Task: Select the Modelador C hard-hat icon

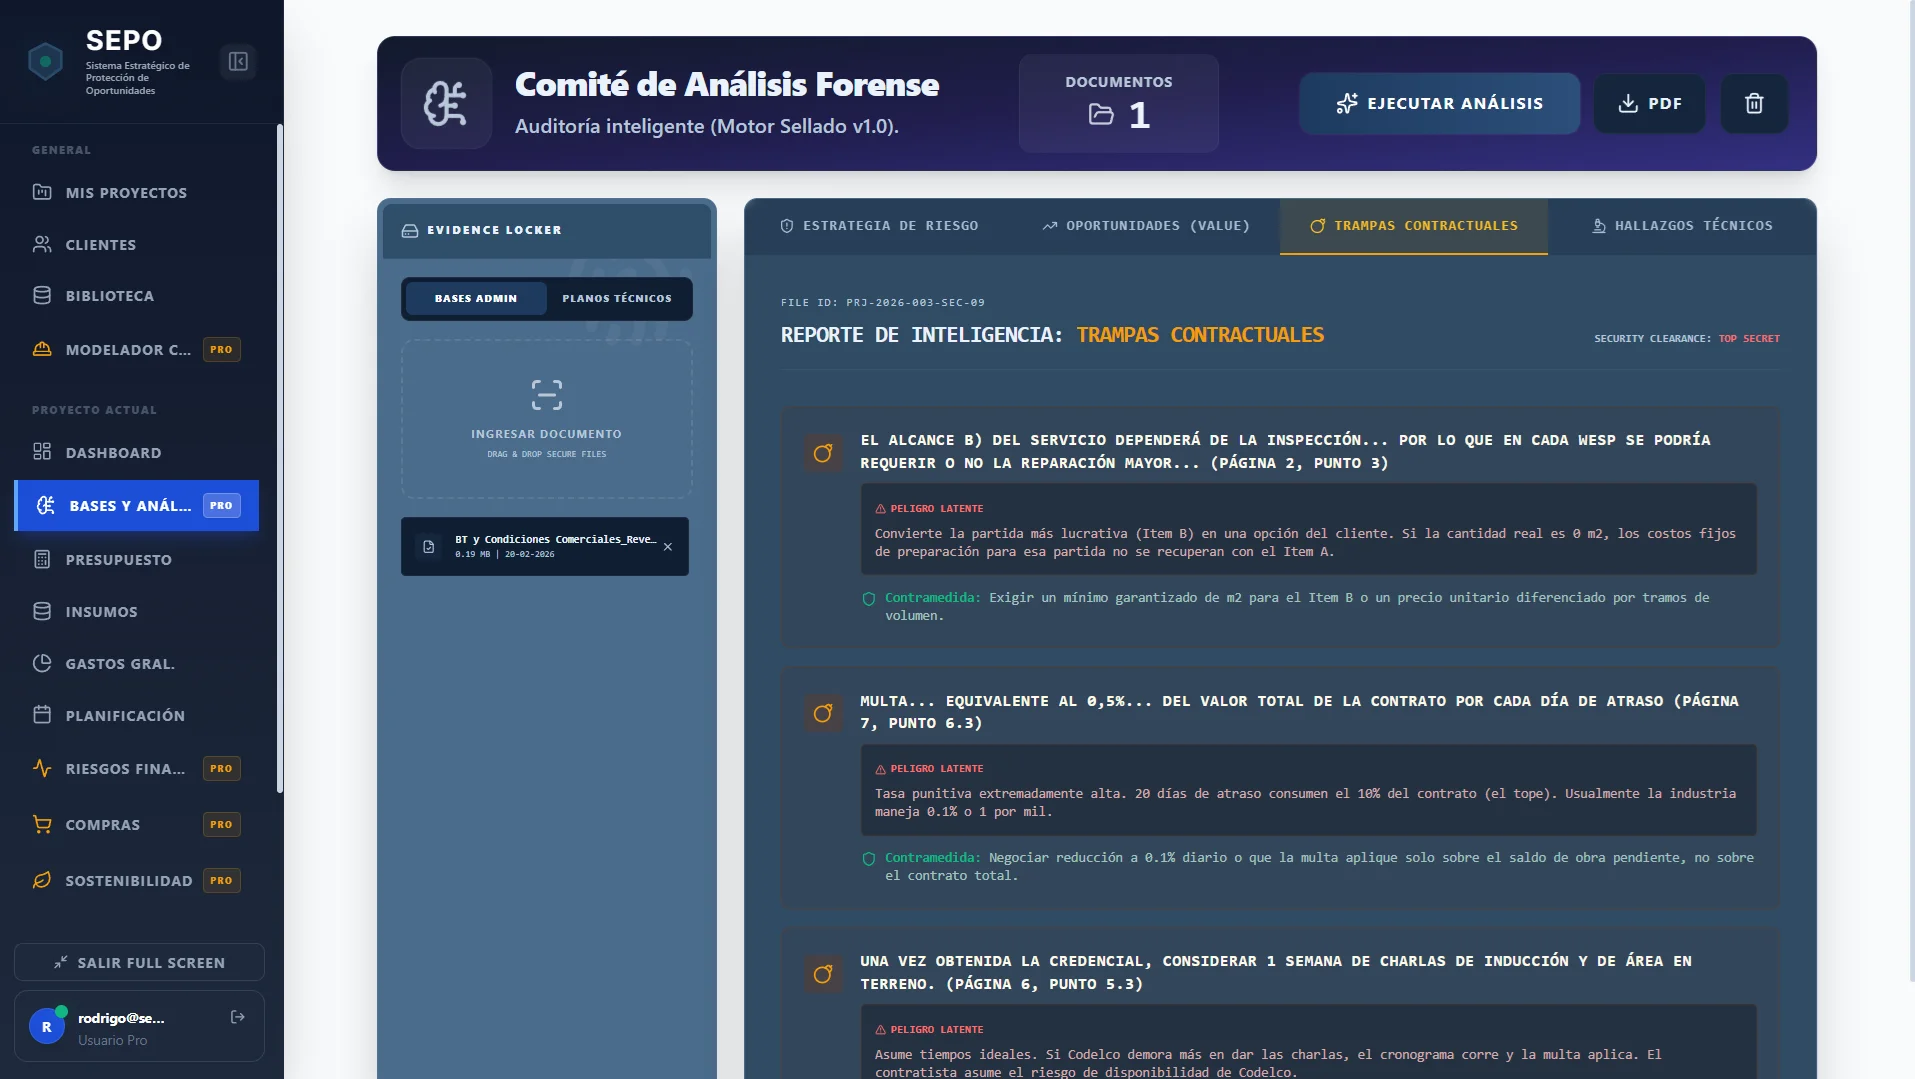Action: pyautogui.click(x=41, y=349)
